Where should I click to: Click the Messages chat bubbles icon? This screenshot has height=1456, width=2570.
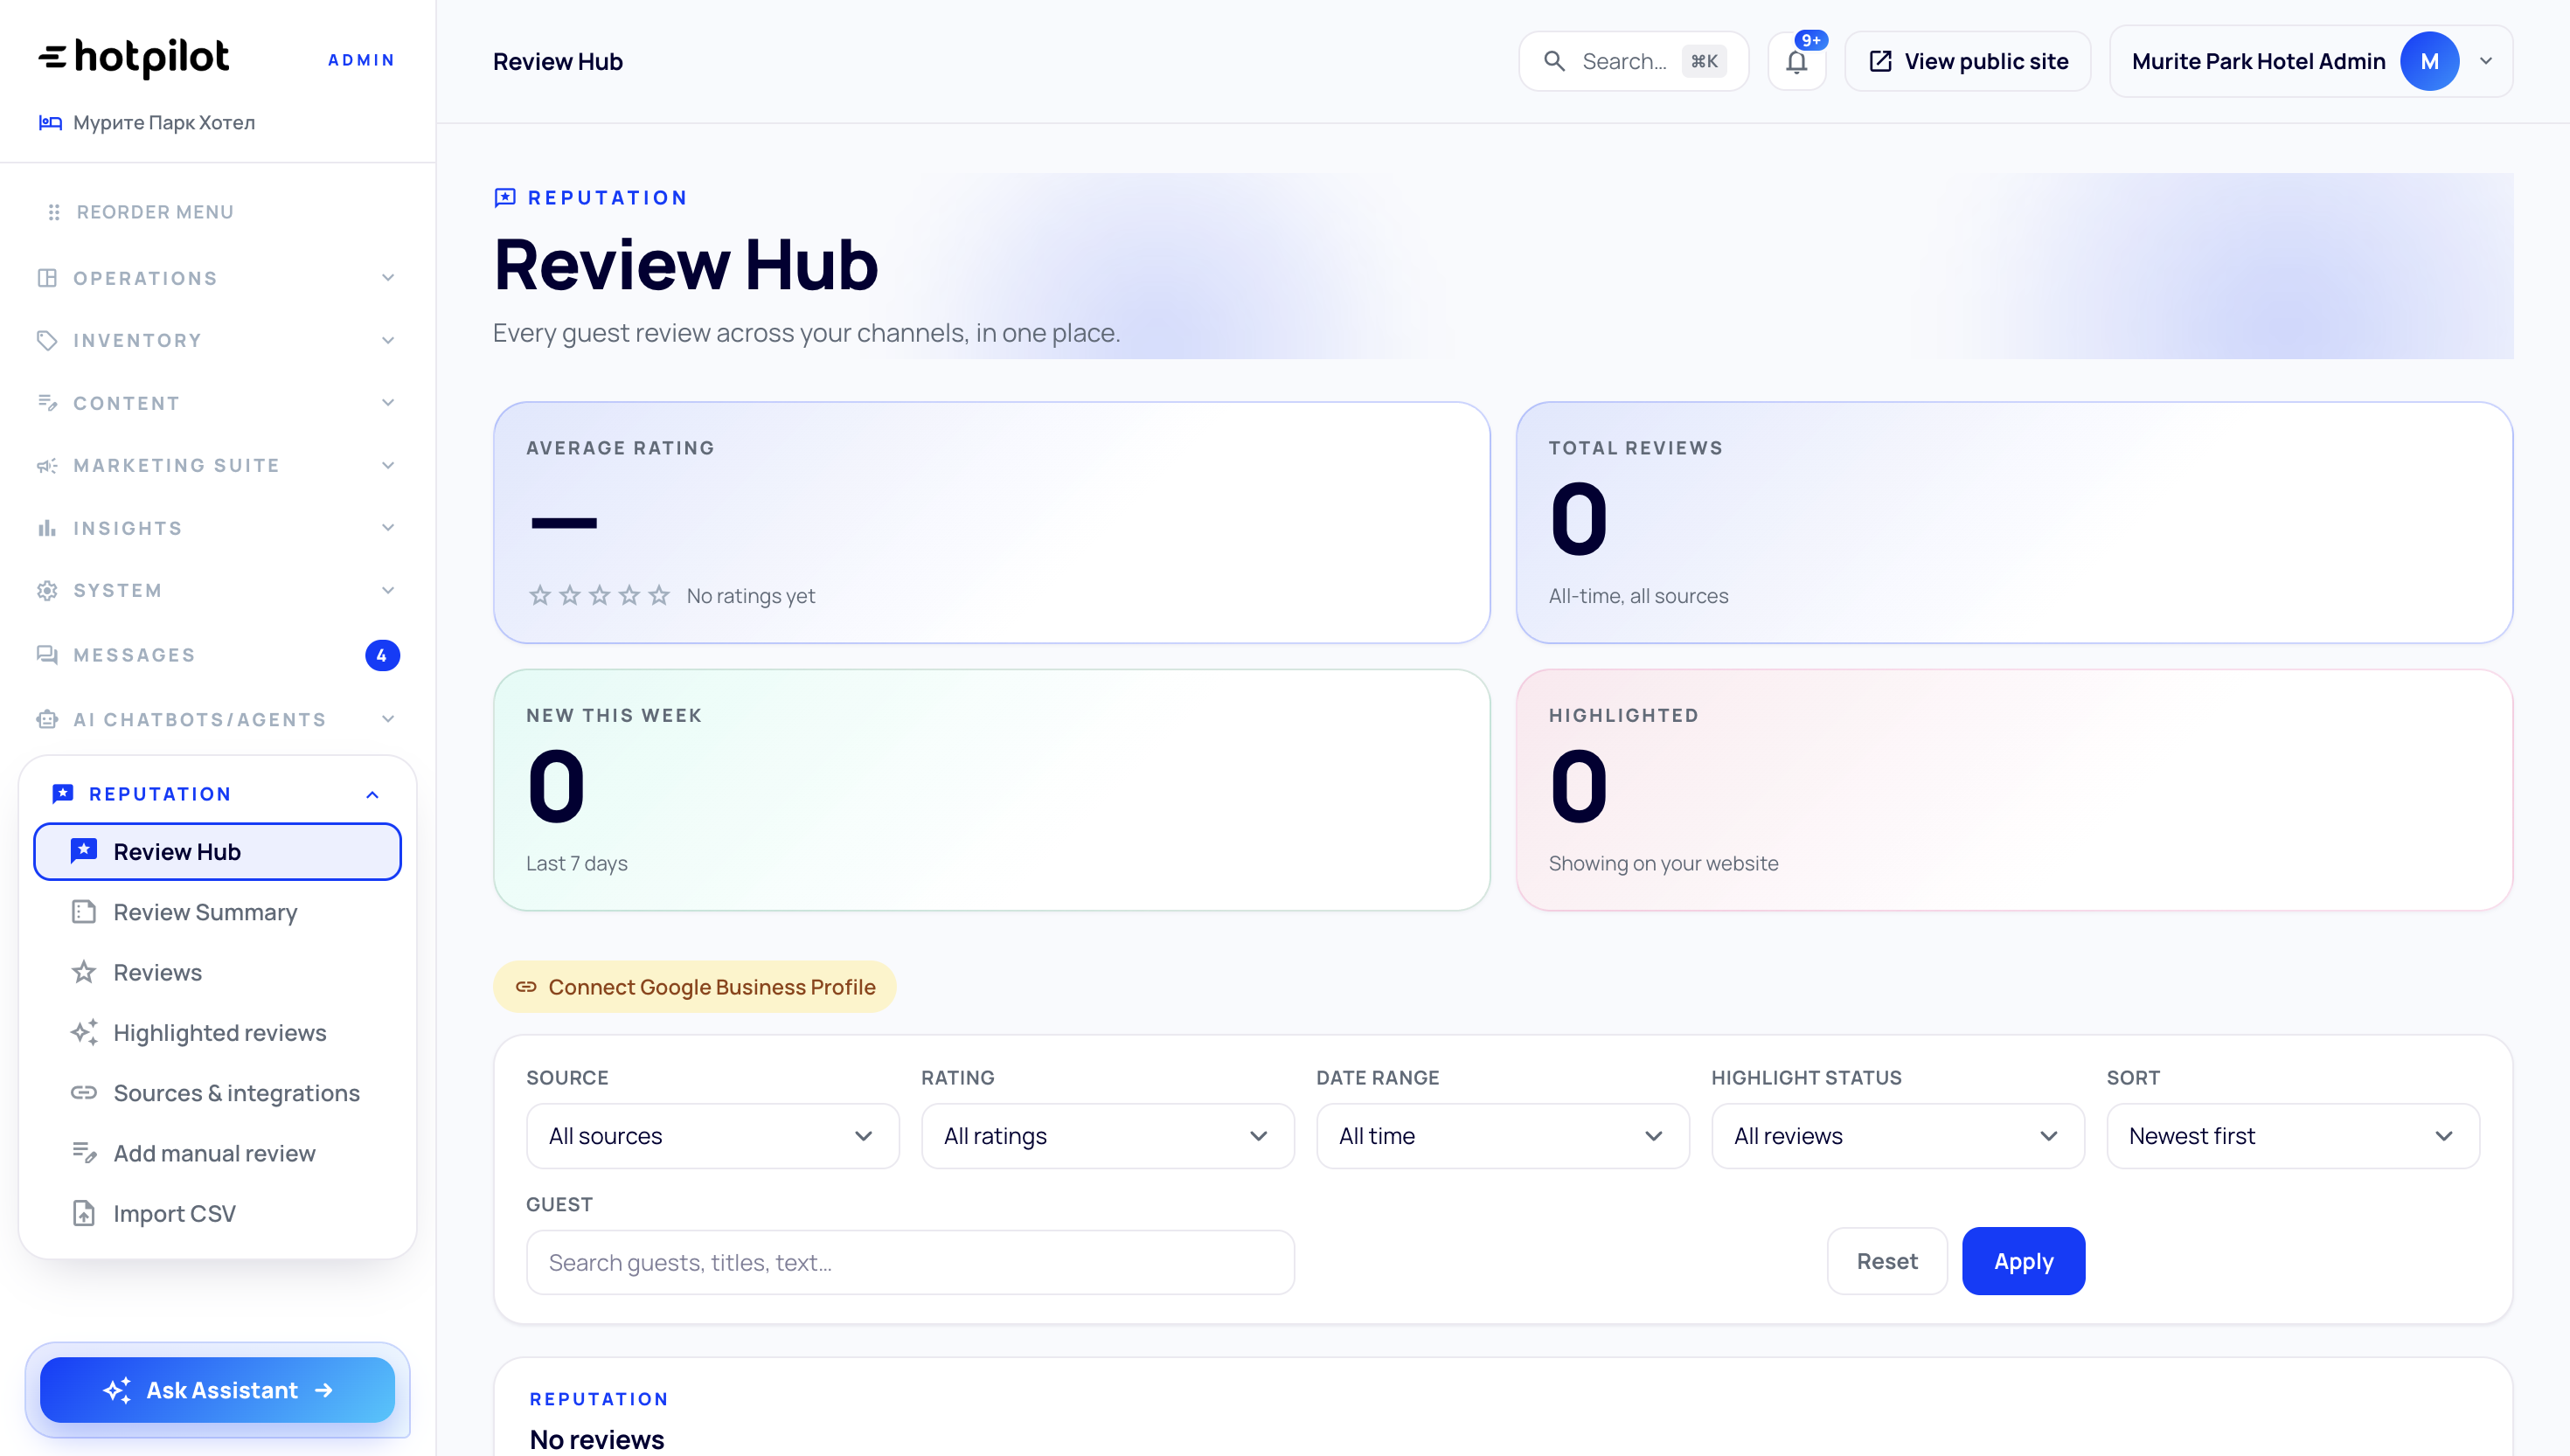47,655
